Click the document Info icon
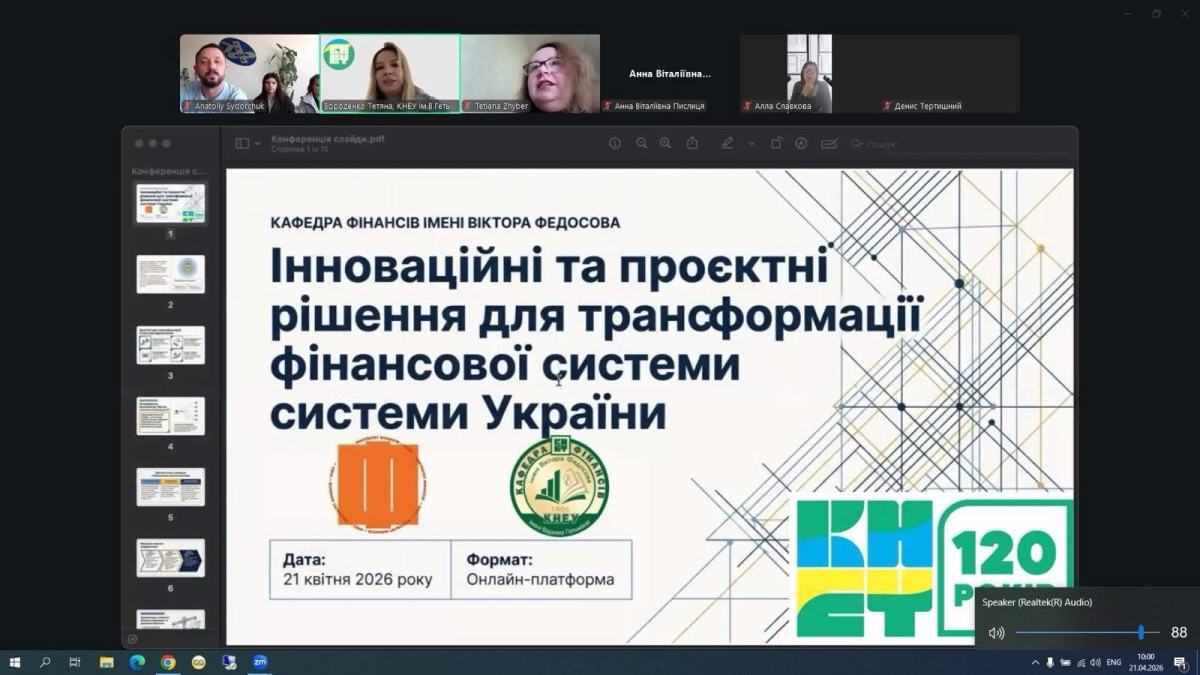This screenshot has height=675, width=1200. 615,143
